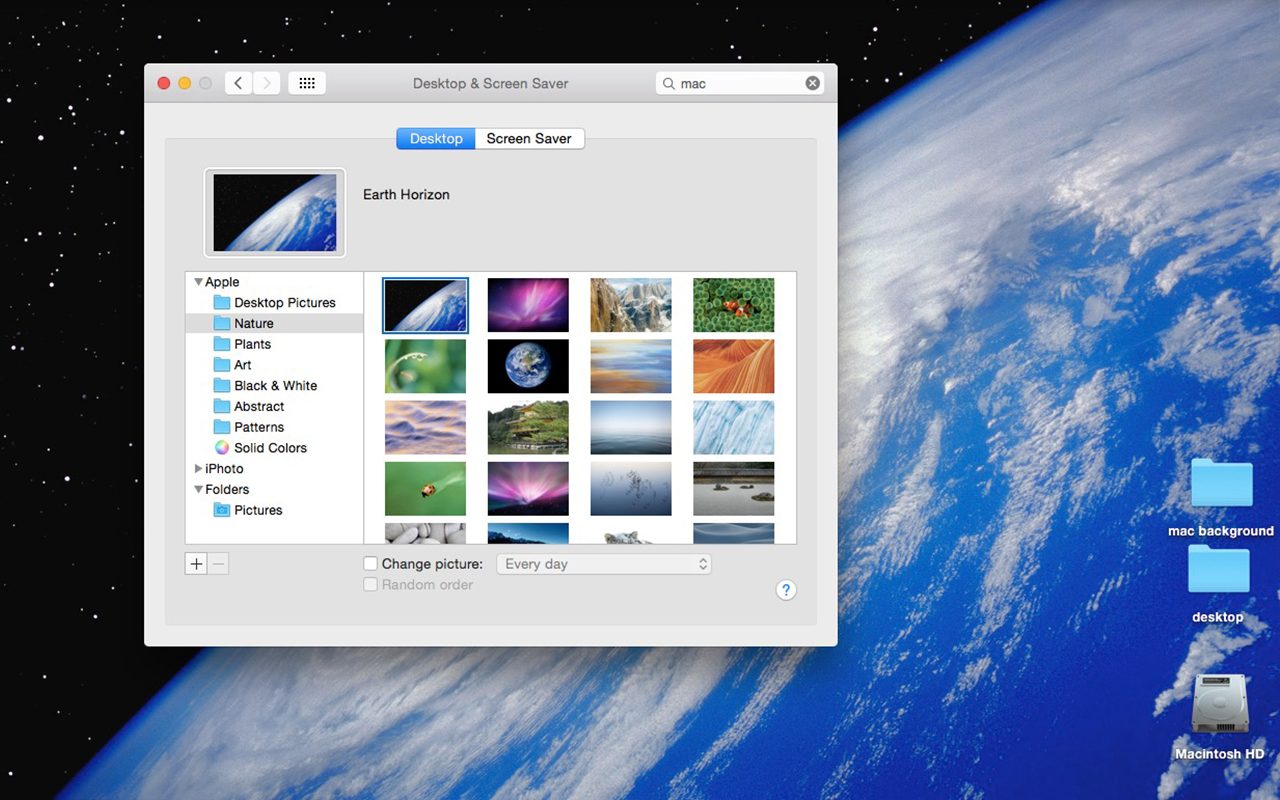
Task: Select the purple rippled water thumbnail
Action: 425,427
